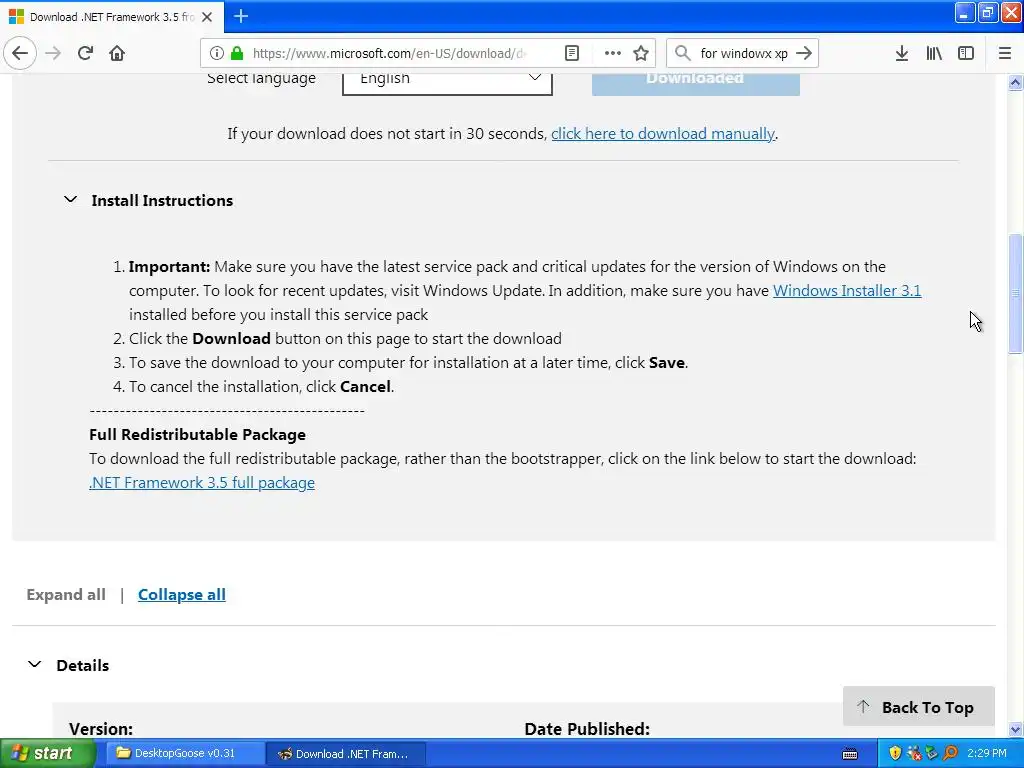Click the Microsoft favicon on the tab
The image size is (1024, 768).
(x=16, y=17)
